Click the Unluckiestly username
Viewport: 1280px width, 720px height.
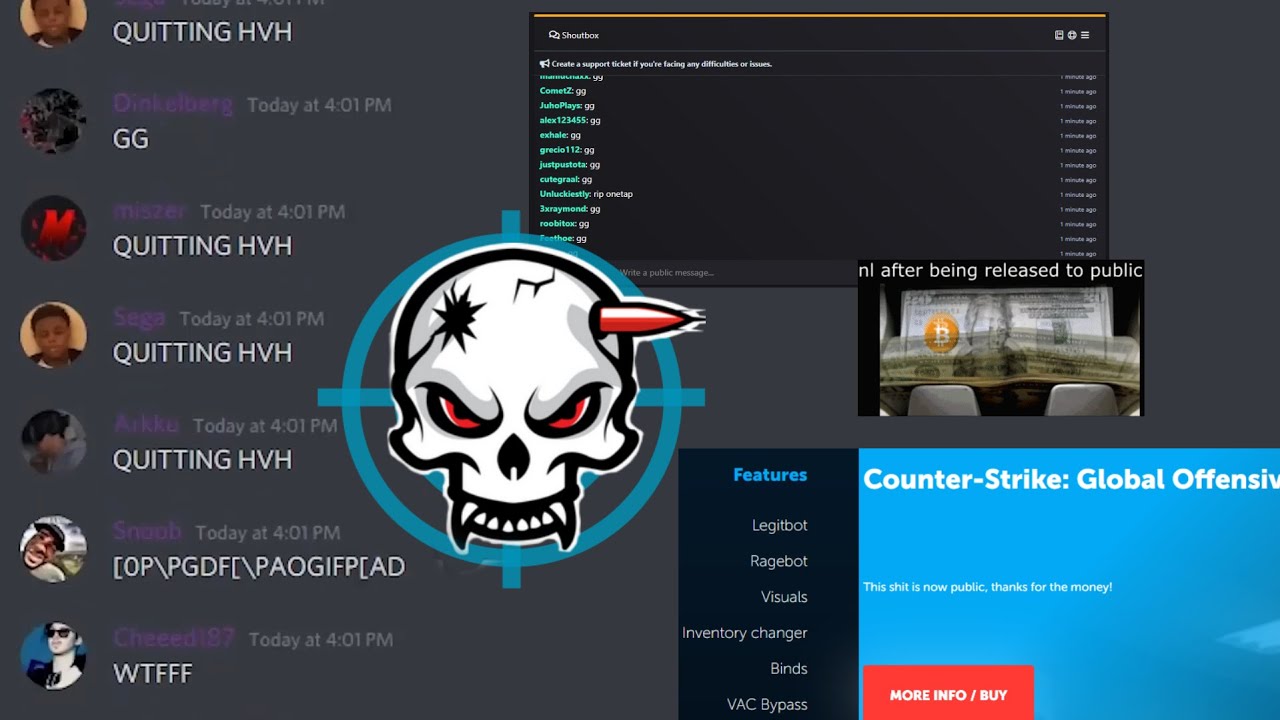click(565, 194)
